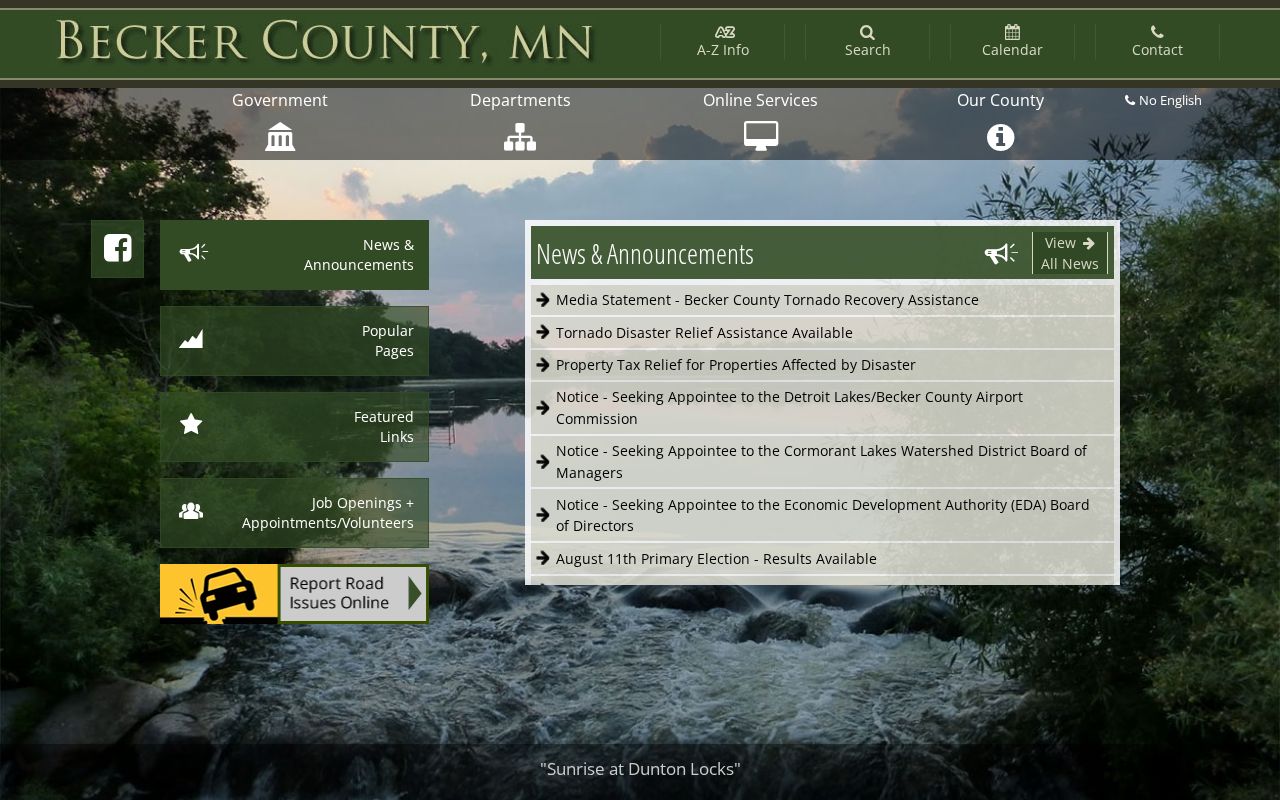Click the Online Services monitor icon
Image resolution: width=1280 pixels, height=800 pixels.
click(x=761, y=136)
